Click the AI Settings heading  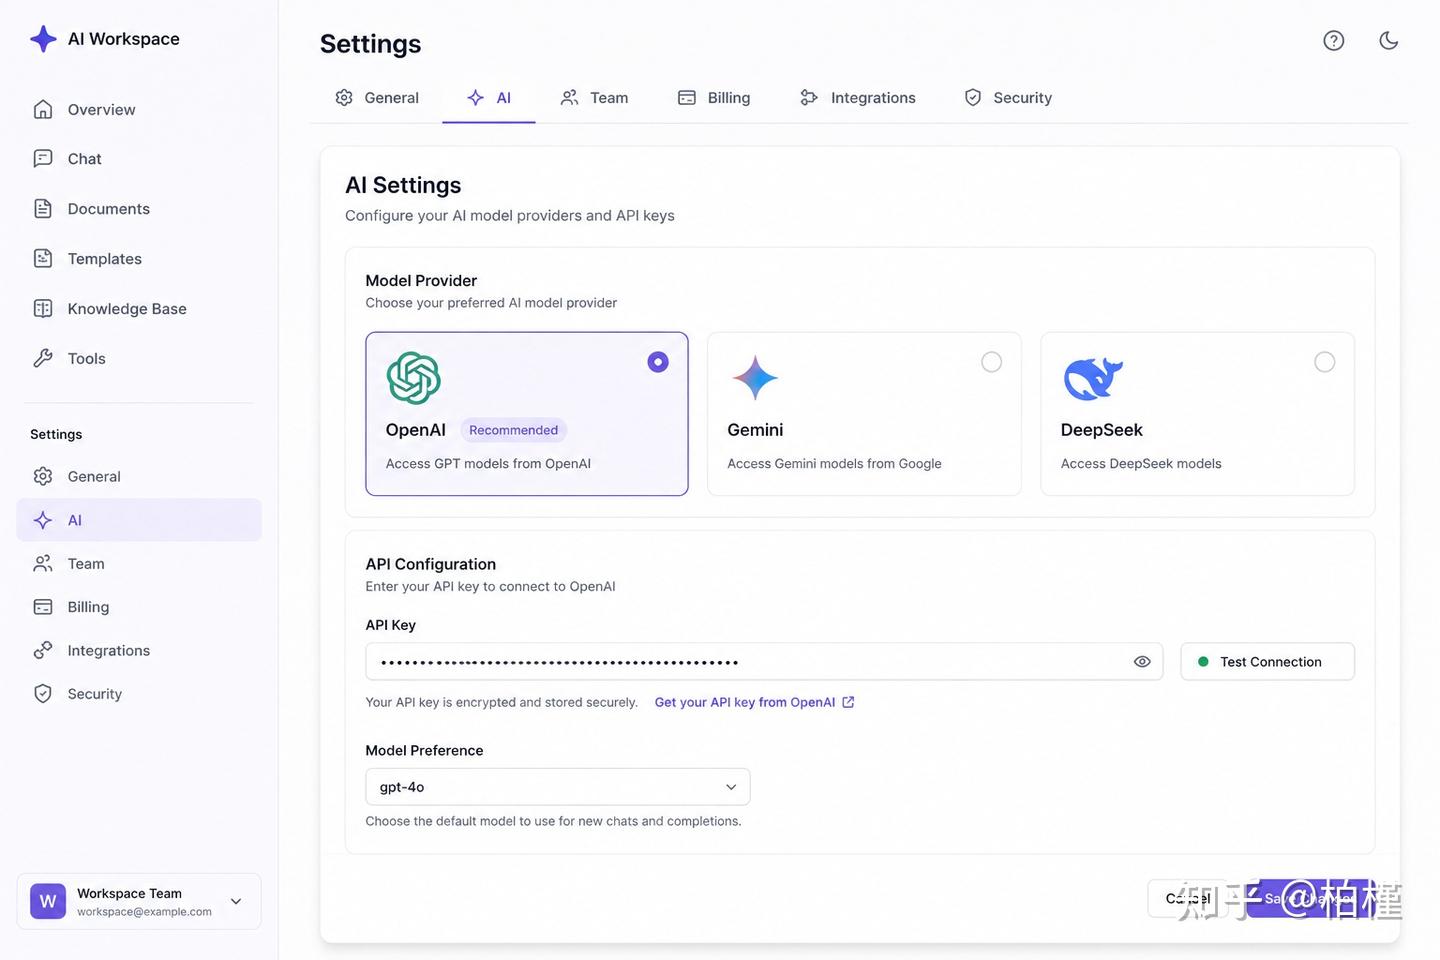click(x=403, y=185)
